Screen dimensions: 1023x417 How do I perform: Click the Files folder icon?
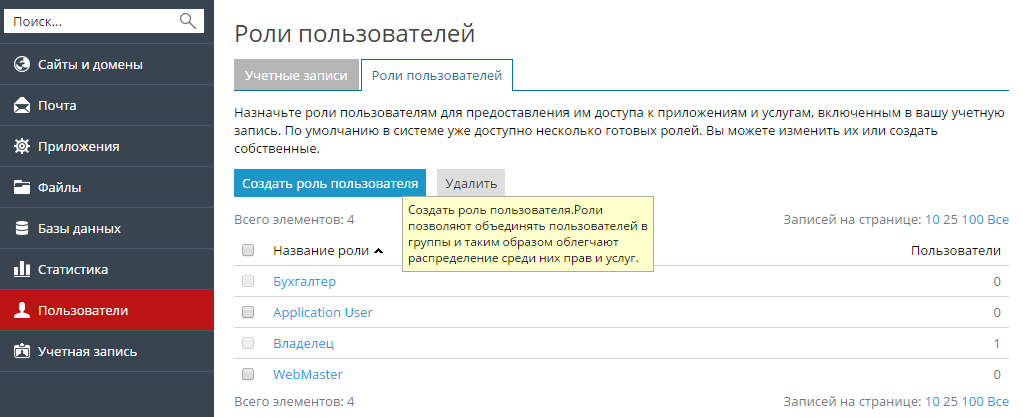tap(21, 188)
